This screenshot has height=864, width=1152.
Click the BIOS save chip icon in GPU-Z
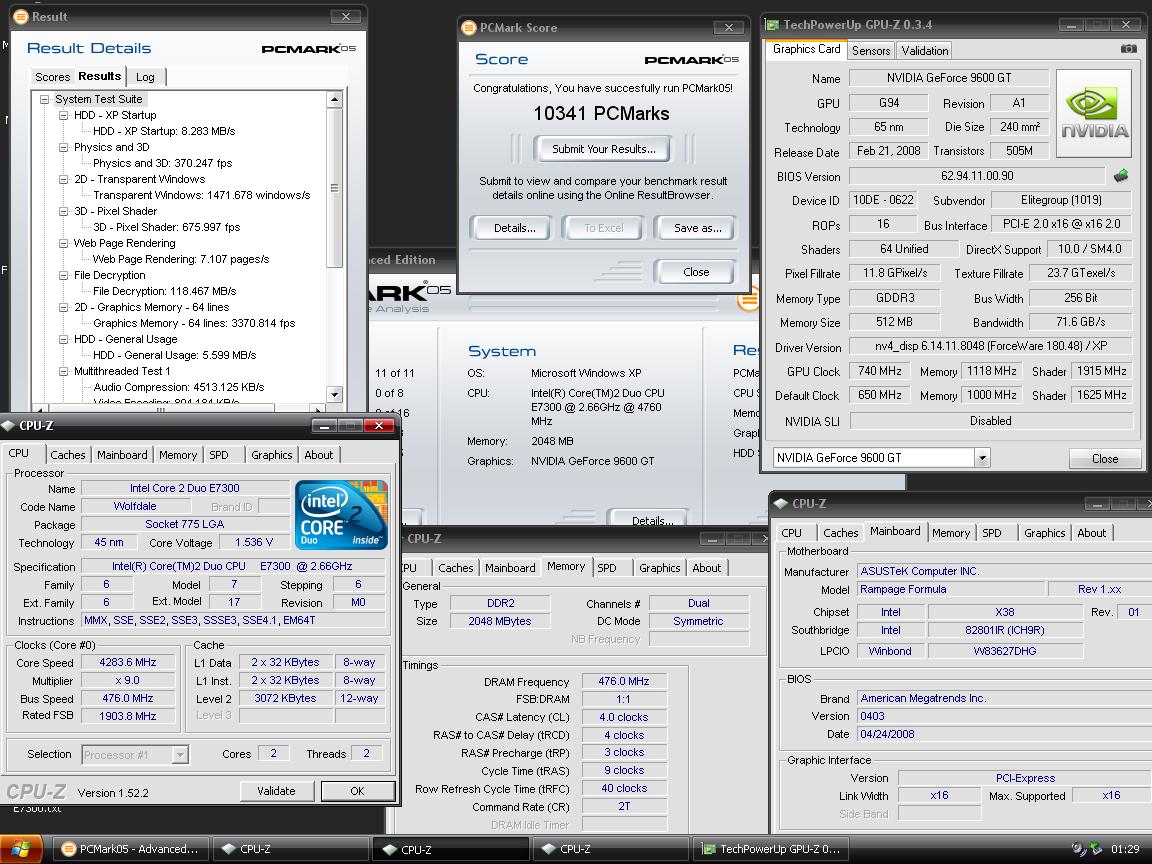(1121, 176)
